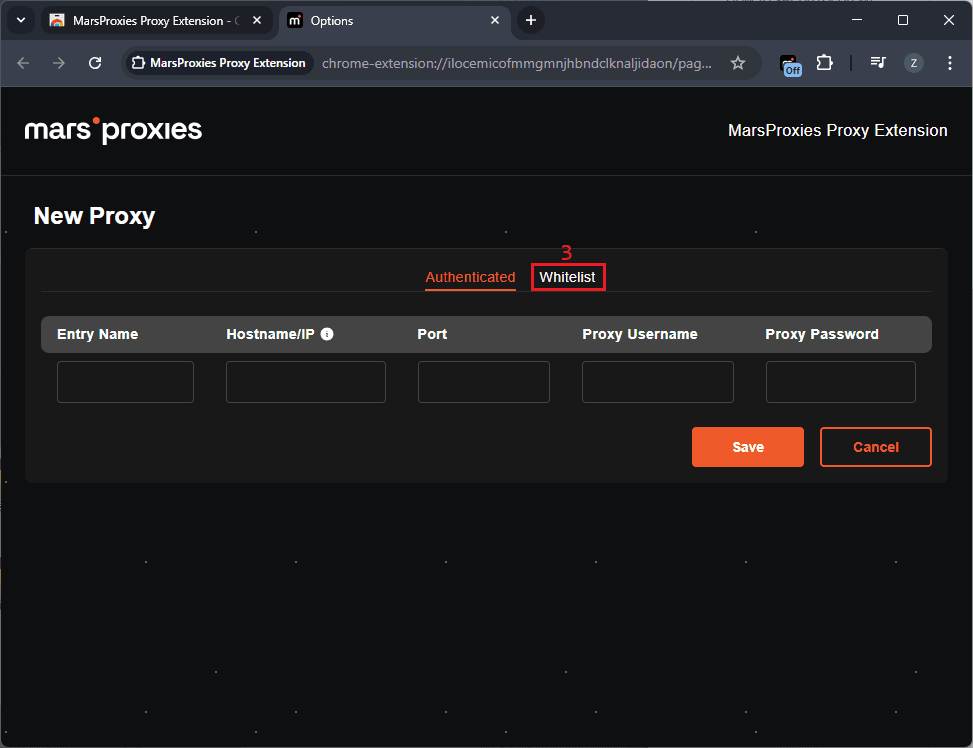Open the Chrome three-dot menu
973x748 pixels.
click(x=949, y=63)
